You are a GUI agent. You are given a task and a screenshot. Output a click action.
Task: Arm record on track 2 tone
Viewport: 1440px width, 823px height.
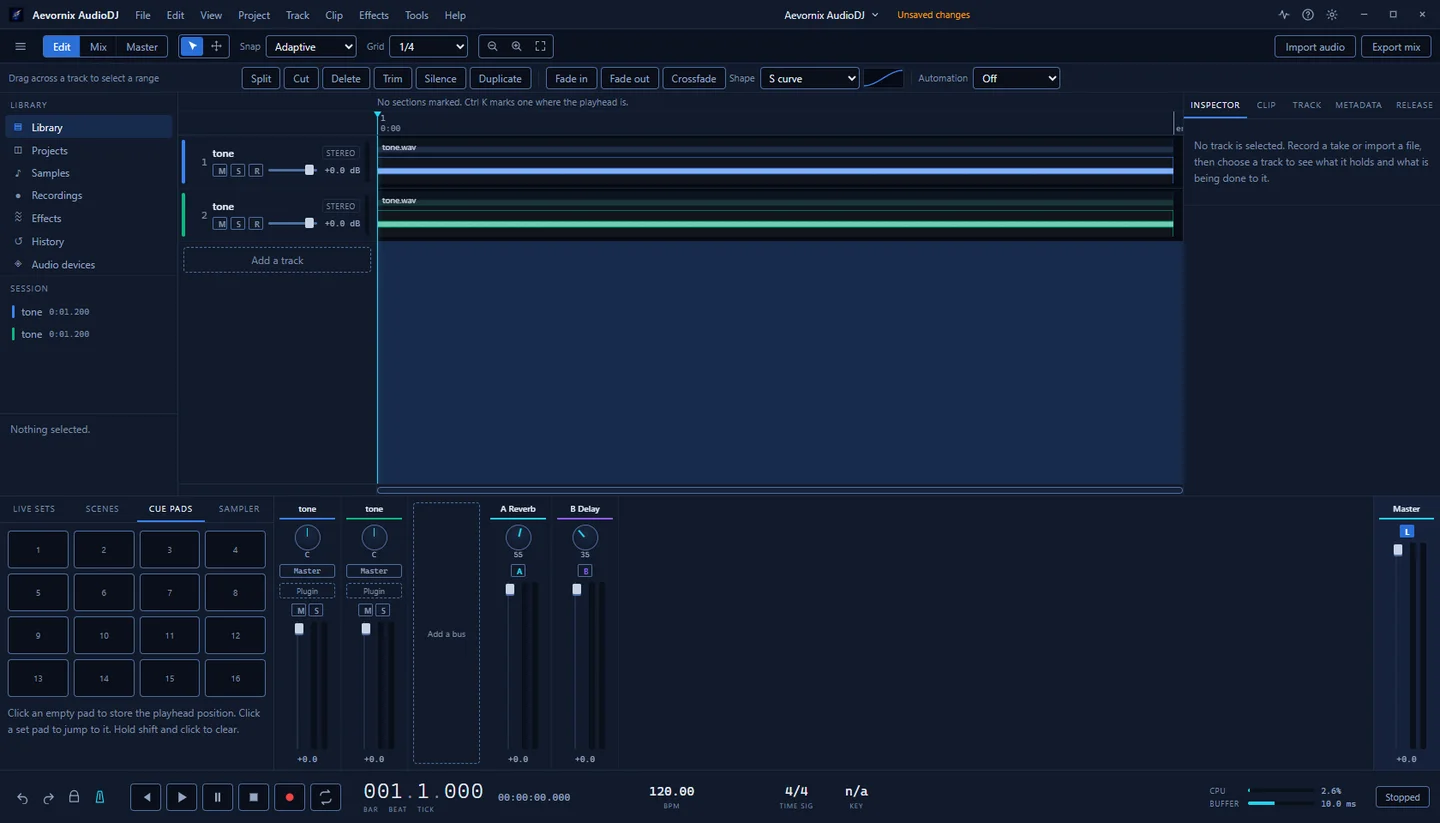pos(256,224)
